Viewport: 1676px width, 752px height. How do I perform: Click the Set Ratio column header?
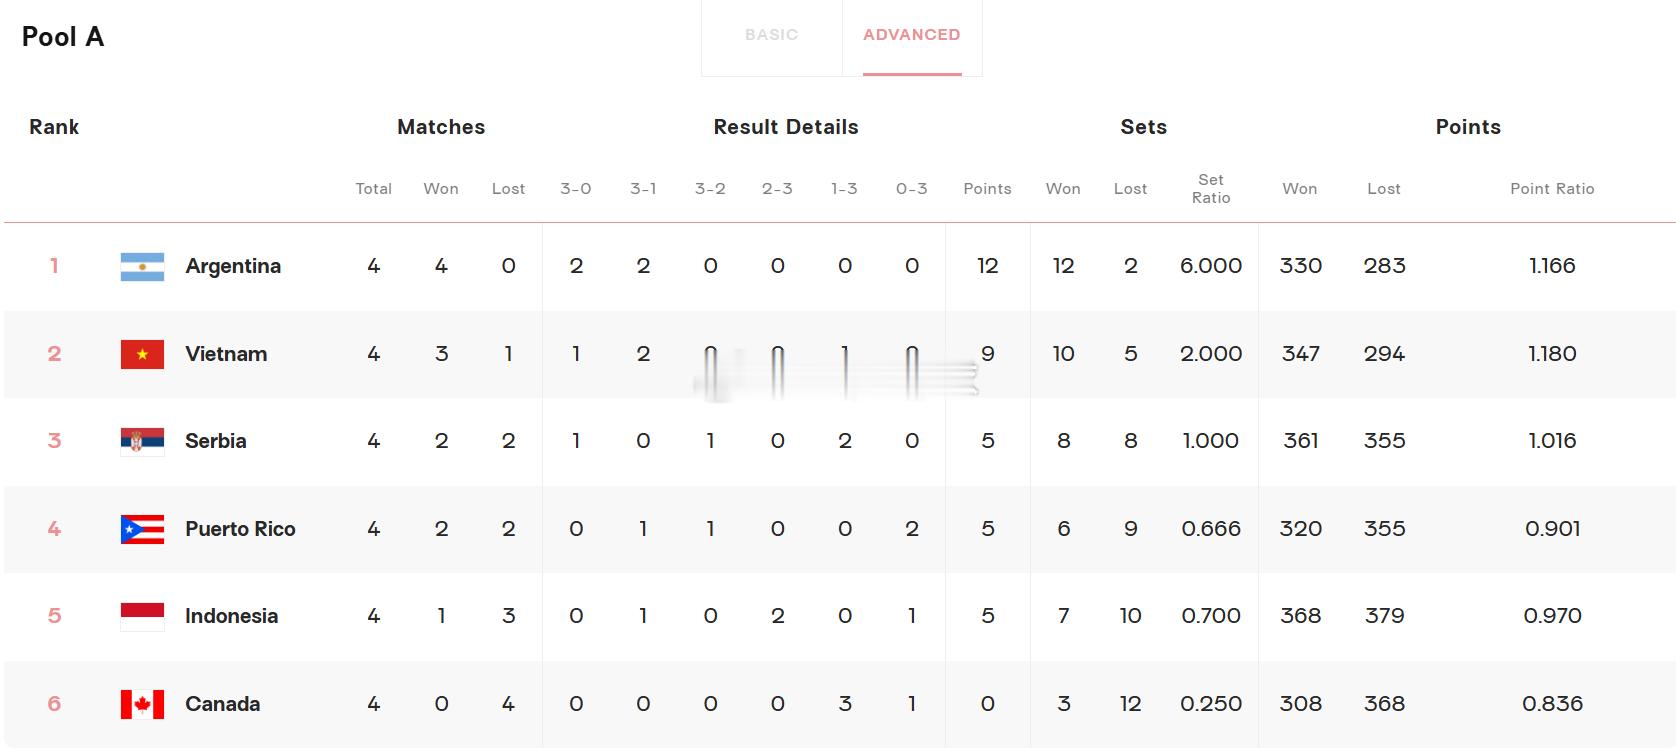pyautogui.click(x=1211, y=189)
